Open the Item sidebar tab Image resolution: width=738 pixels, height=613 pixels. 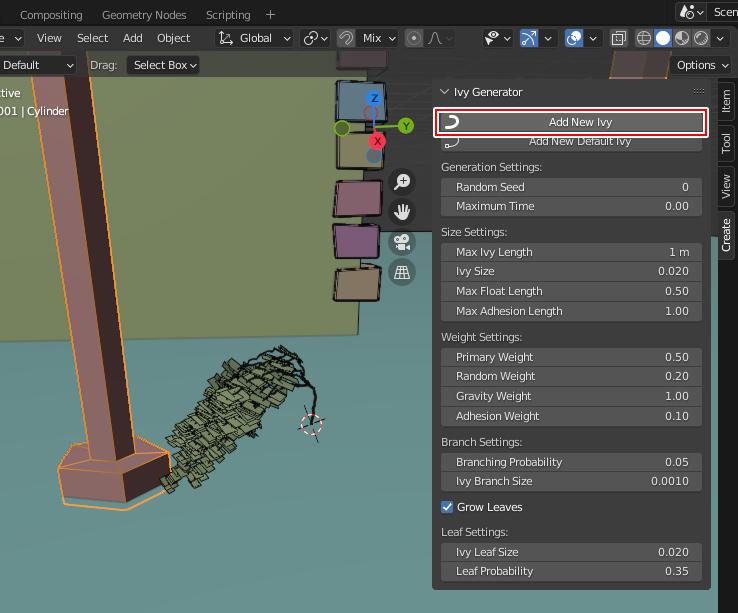726,100
